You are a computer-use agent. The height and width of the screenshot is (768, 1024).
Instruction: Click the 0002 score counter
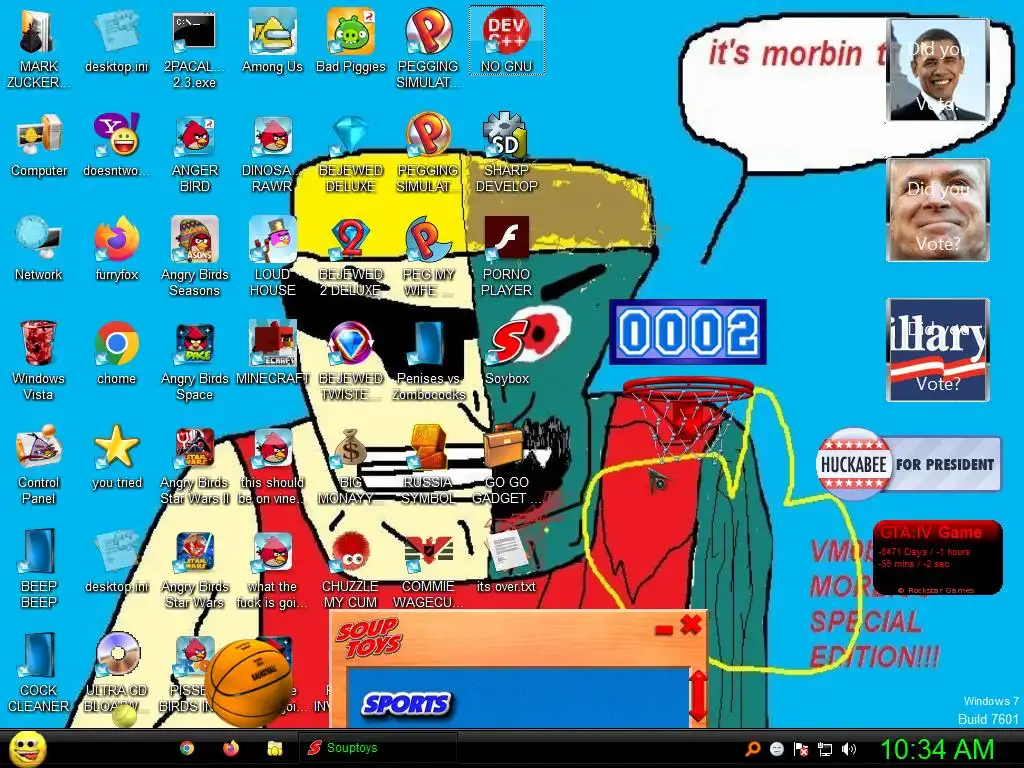688,332
